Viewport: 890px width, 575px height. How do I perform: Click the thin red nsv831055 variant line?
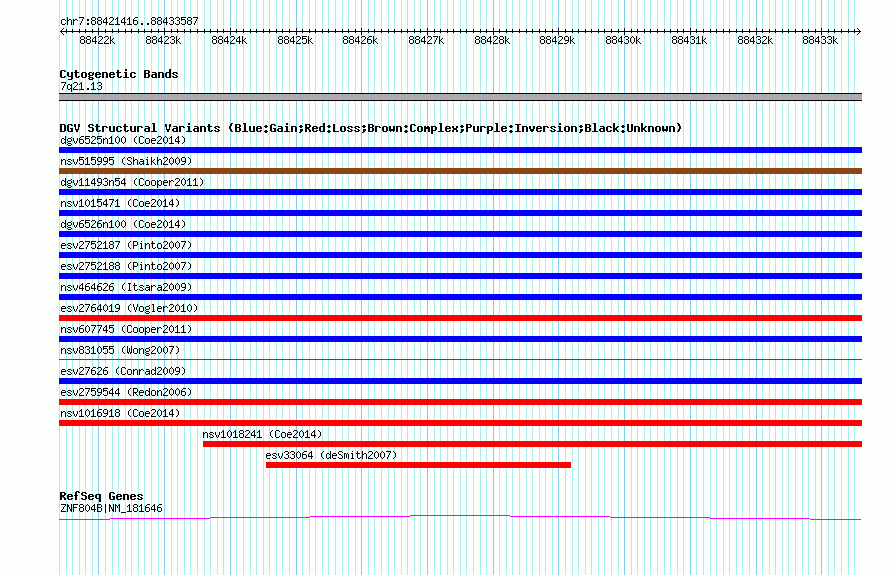click(x=460, y=359)
